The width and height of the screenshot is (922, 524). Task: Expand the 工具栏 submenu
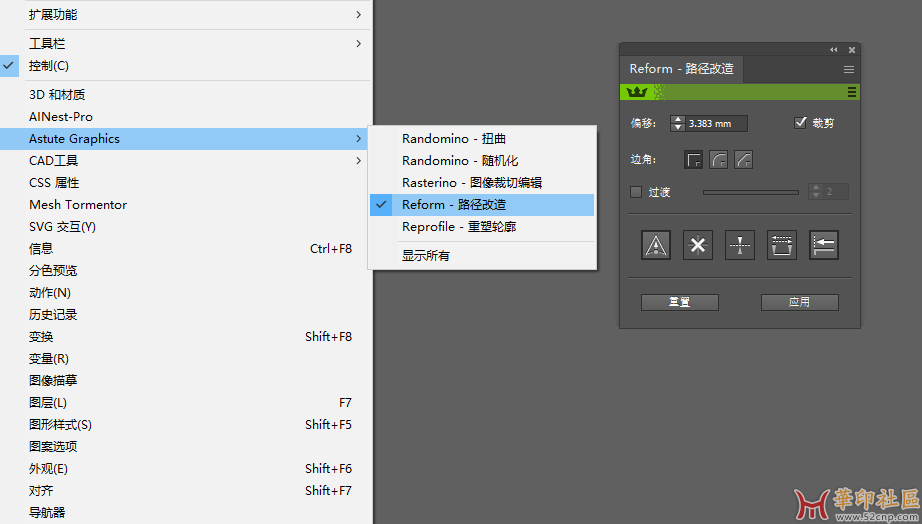(185, 44)
